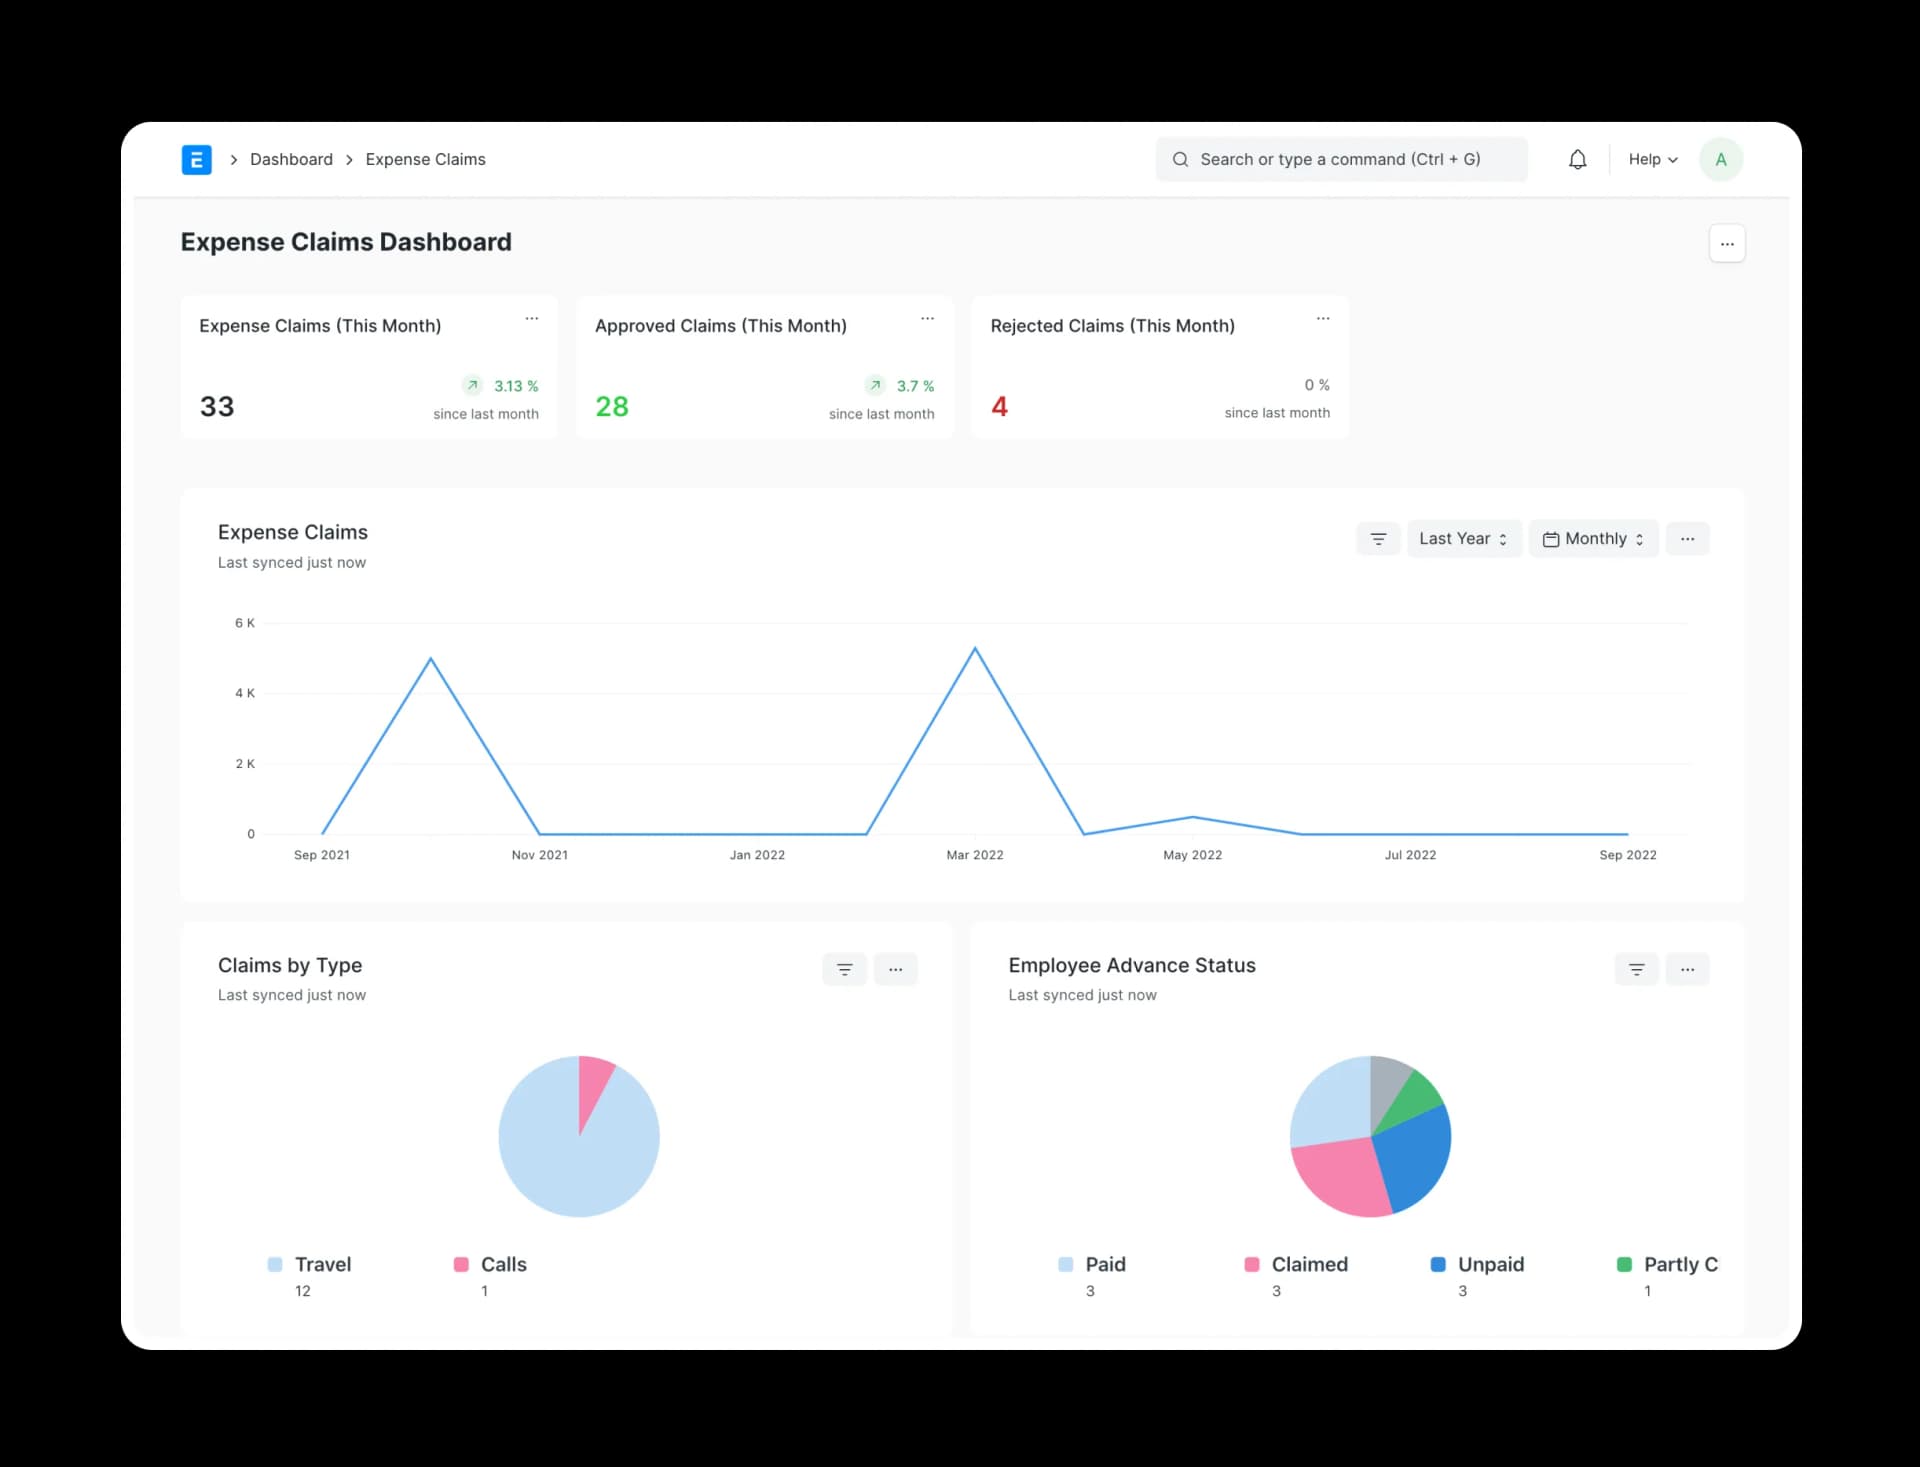Viewport: 1920px width, 1467px height.
Task: Toggle the Partly C legend swatch
Action: pyautogui.click(x=1624, y=1265)
